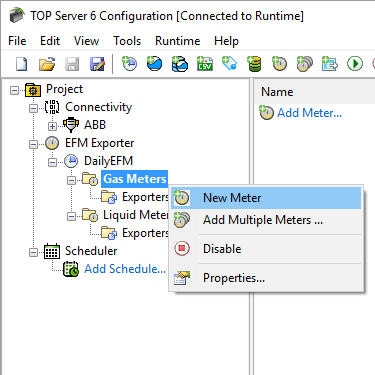375x375 pixels.
Task: Click the add poll group clock icon
Action: (x=129, y=64)
